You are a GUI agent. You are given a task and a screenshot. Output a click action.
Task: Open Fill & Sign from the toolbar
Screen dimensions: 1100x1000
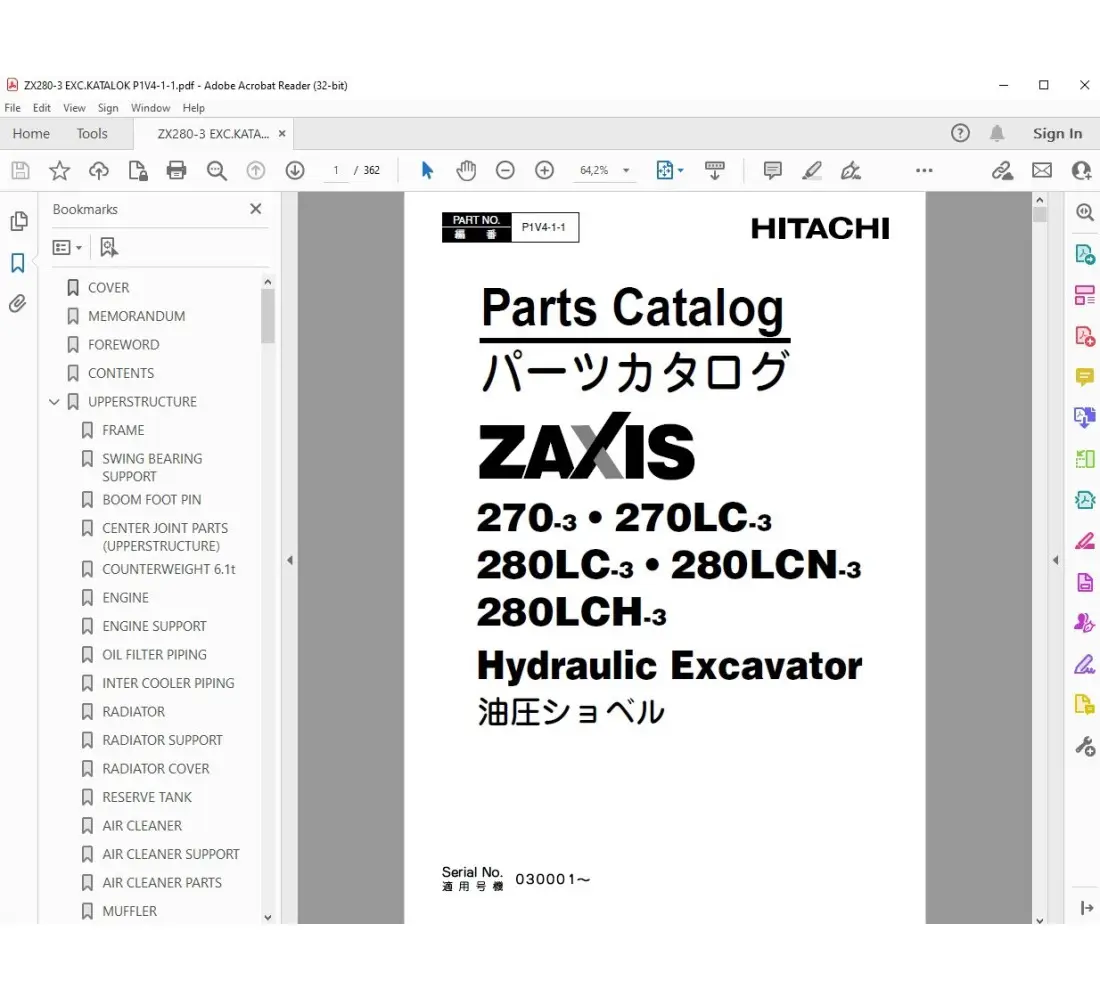pos(851,170)
